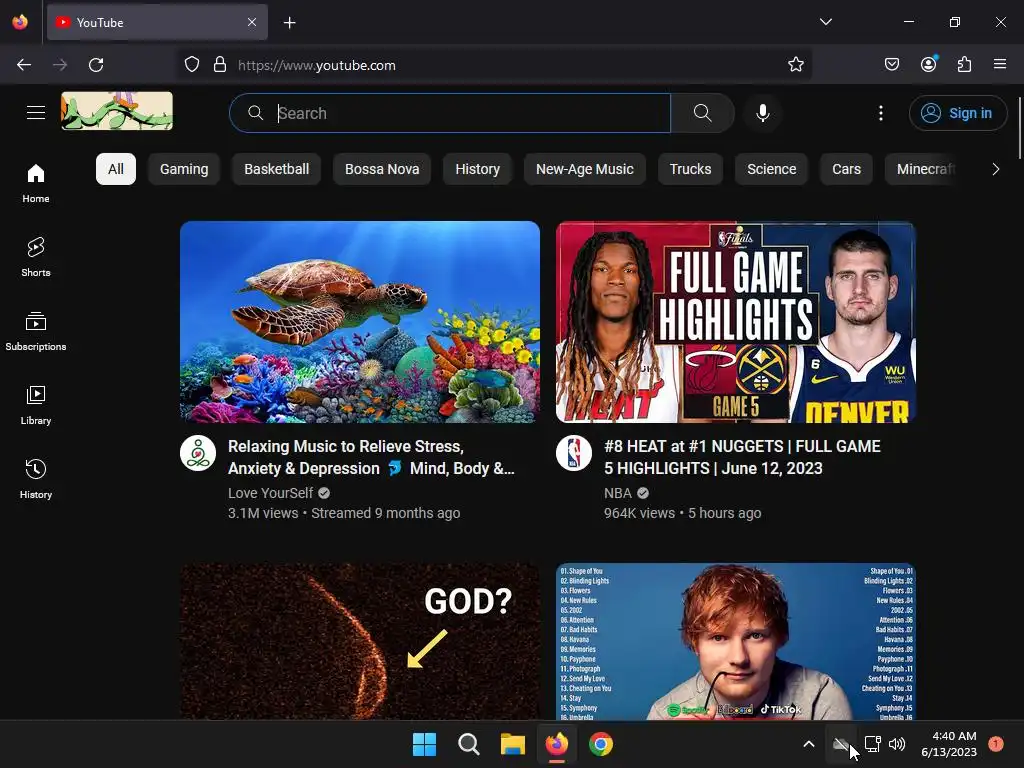1024x768 pixels.
Task: Close the YouTube tab
Action: click(252, 22)
